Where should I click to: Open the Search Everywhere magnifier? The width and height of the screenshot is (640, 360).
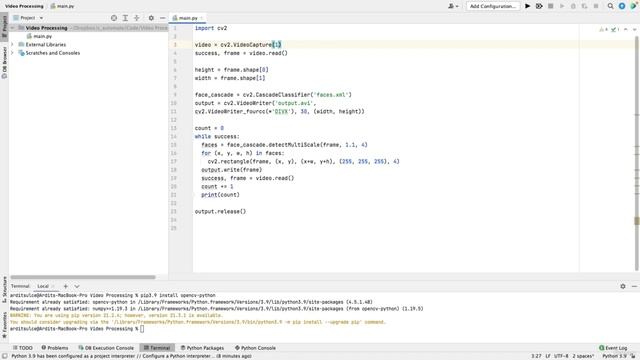(610, 6)
